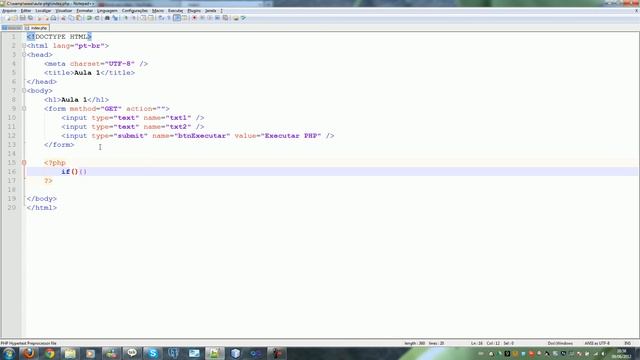Open the Executar menu

click(x=176, y=11)
